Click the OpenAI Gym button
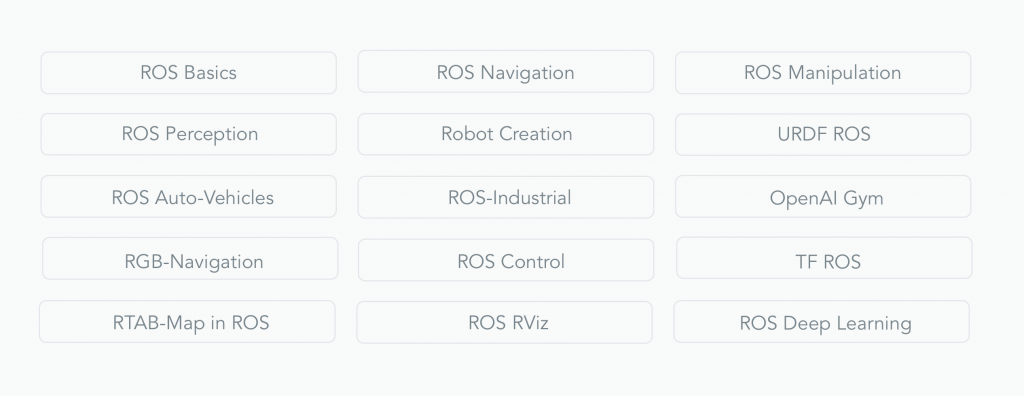 (x=823, y=197)
